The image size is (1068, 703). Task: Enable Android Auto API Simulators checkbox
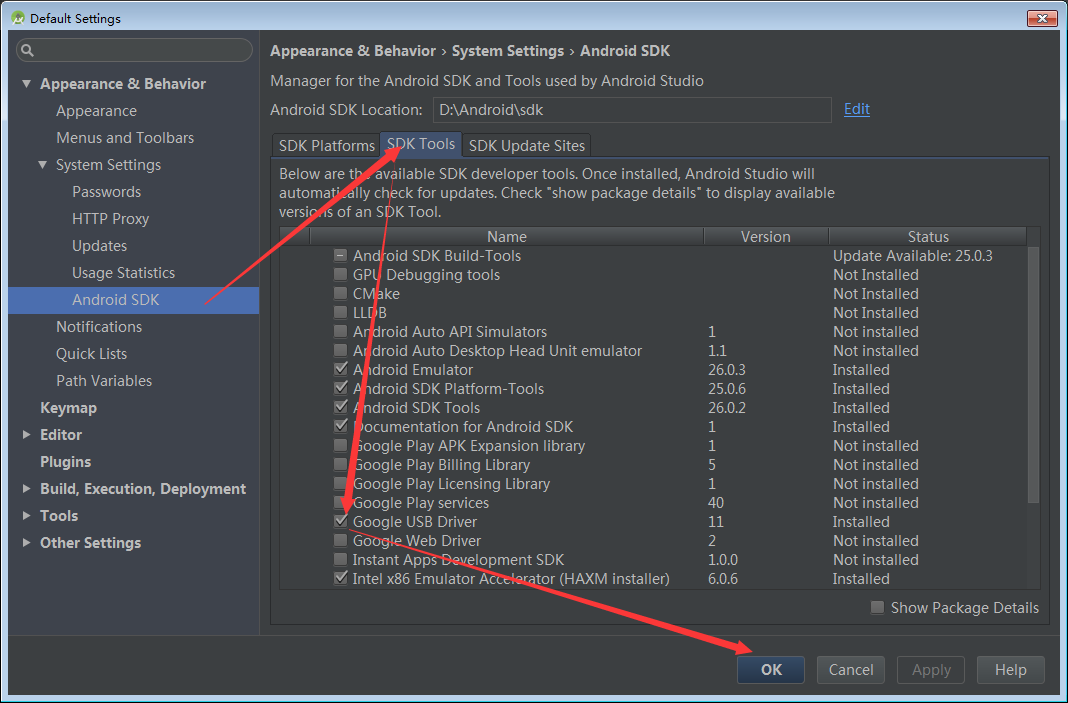click(x=340, y=332)
